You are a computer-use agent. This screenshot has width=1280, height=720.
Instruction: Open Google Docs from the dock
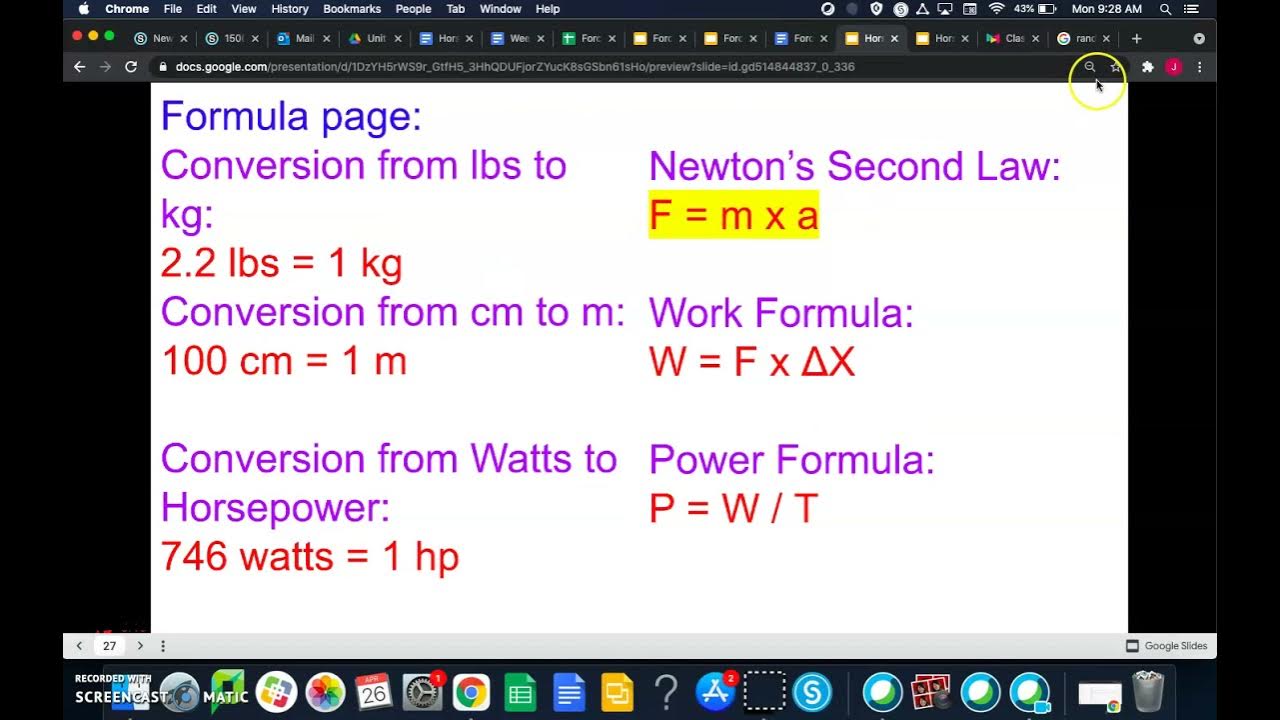[569, 692]
